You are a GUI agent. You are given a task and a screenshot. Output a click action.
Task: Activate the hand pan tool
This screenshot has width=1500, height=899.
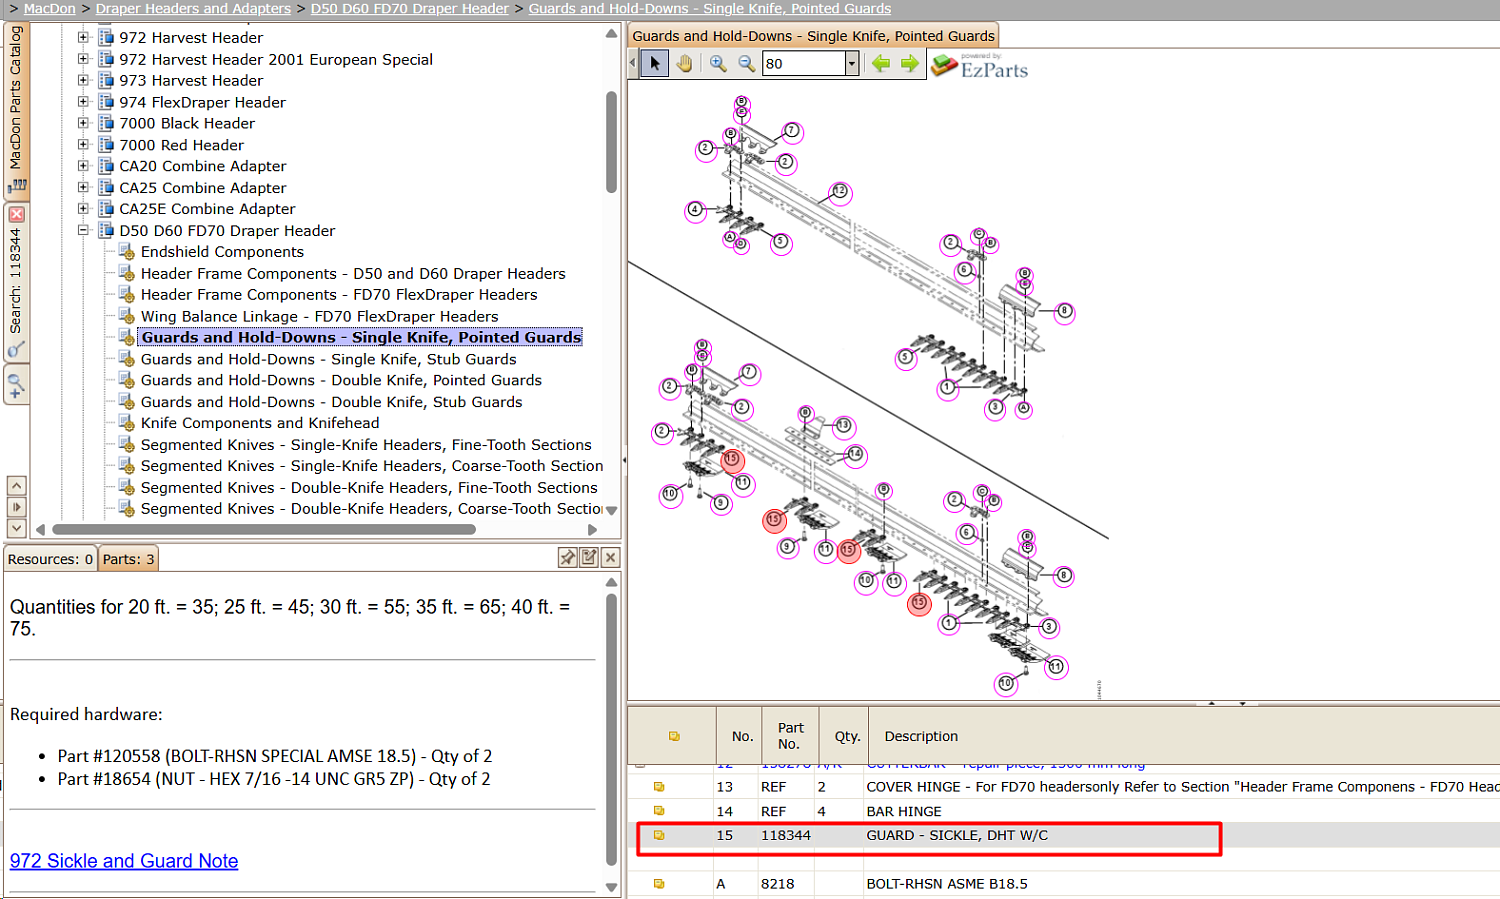(684, 64)
